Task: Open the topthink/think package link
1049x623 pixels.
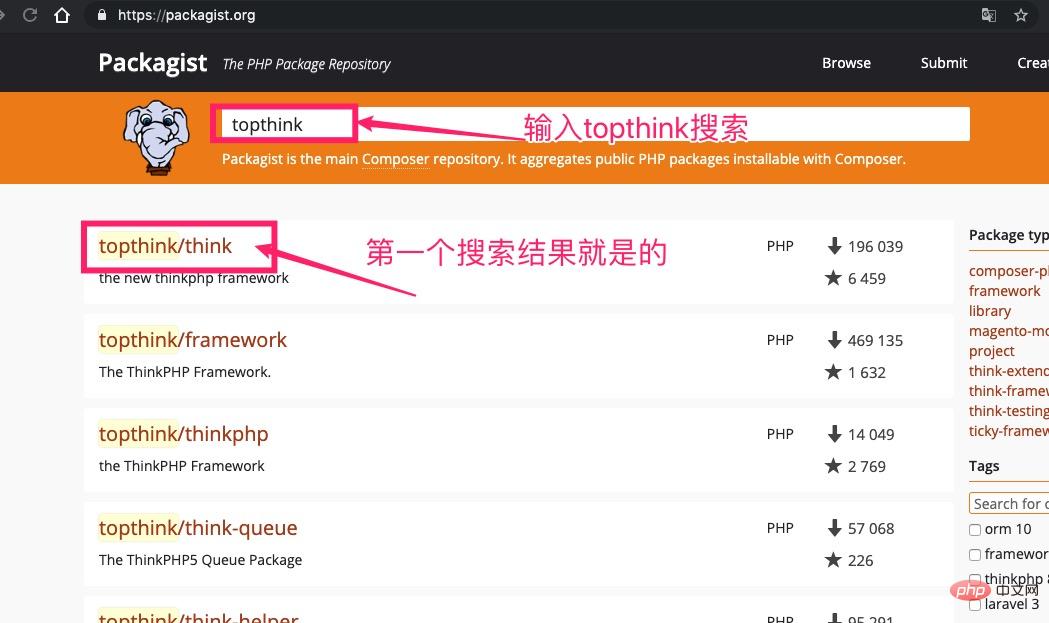Action: coord(165,246)
